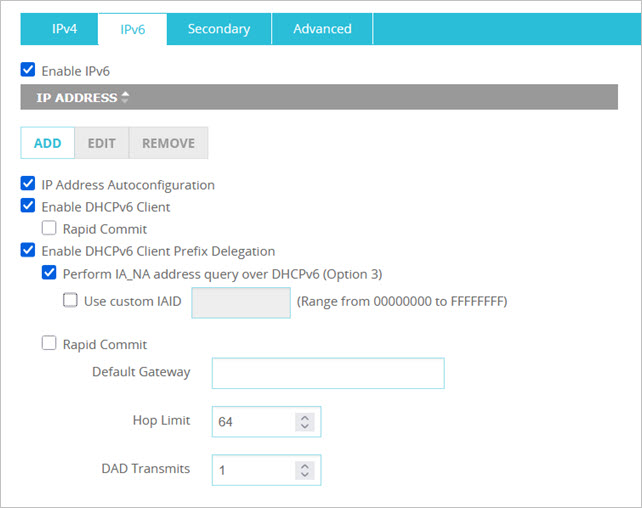This screenshot has width=642, height=508.
Task: Decrease Hop Limit with down arrow
Action: tap(305, 427)
